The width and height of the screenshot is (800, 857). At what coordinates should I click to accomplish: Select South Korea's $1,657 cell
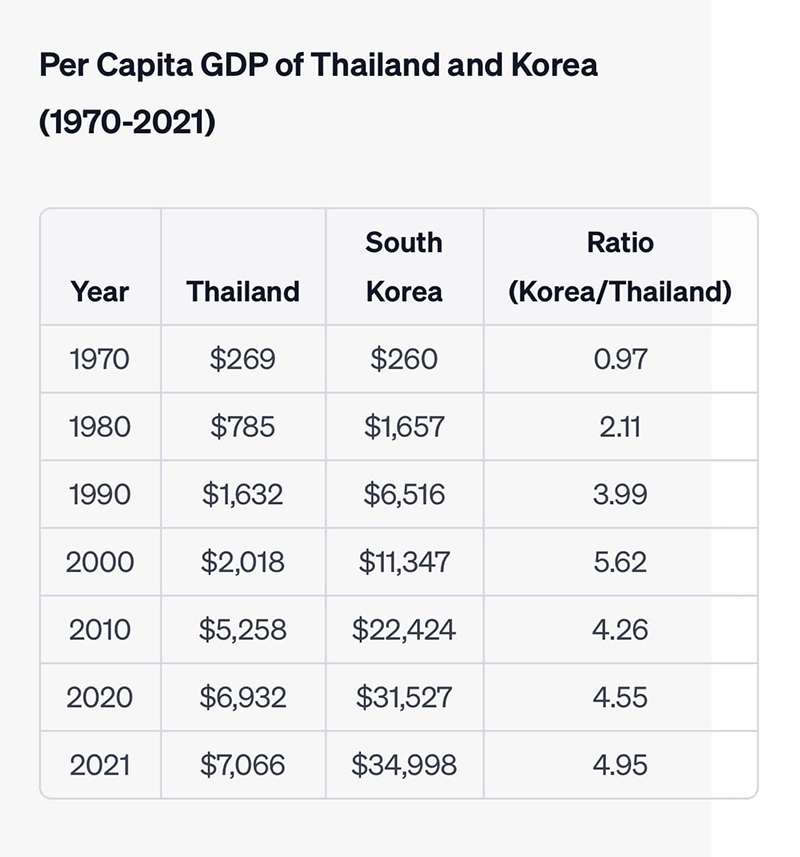tap(404, 427)
